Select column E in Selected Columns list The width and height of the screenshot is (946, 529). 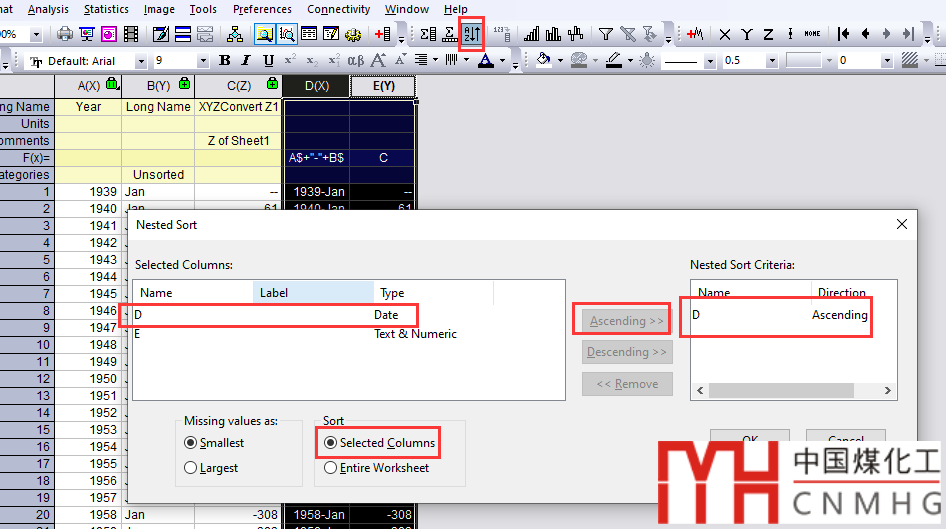(x=137, y=334)
